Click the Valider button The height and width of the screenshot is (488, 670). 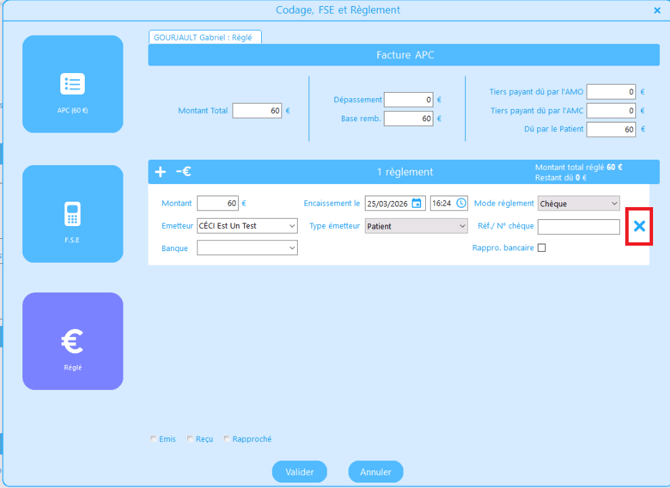(x=299, y=472)
